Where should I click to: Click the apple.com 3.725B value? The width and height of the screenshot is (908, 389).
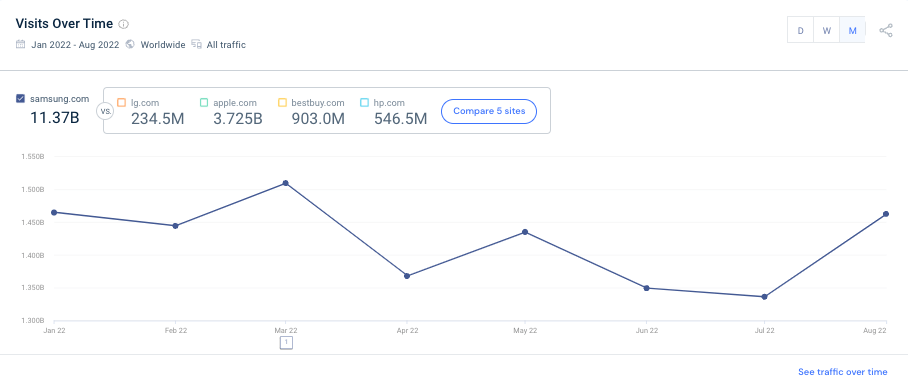click(x=238, y=119)
